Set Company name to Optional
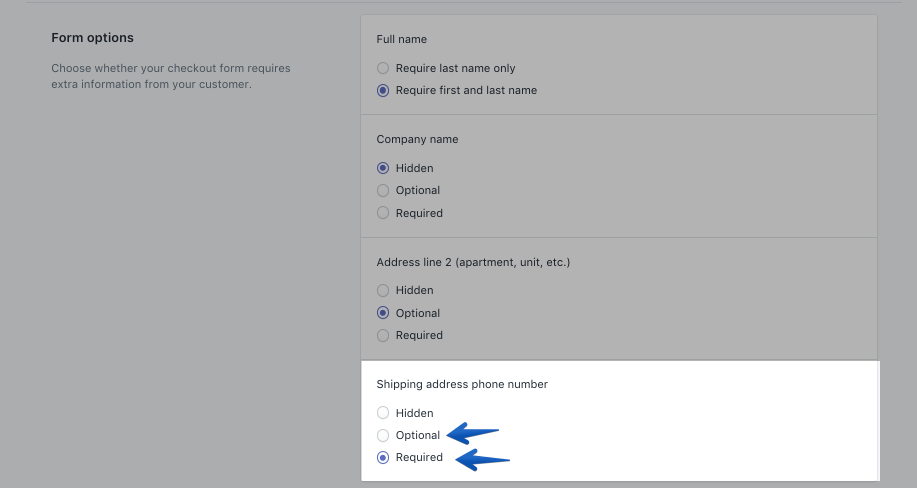This screenshot has height=488, width=917. tap(383, 190)
